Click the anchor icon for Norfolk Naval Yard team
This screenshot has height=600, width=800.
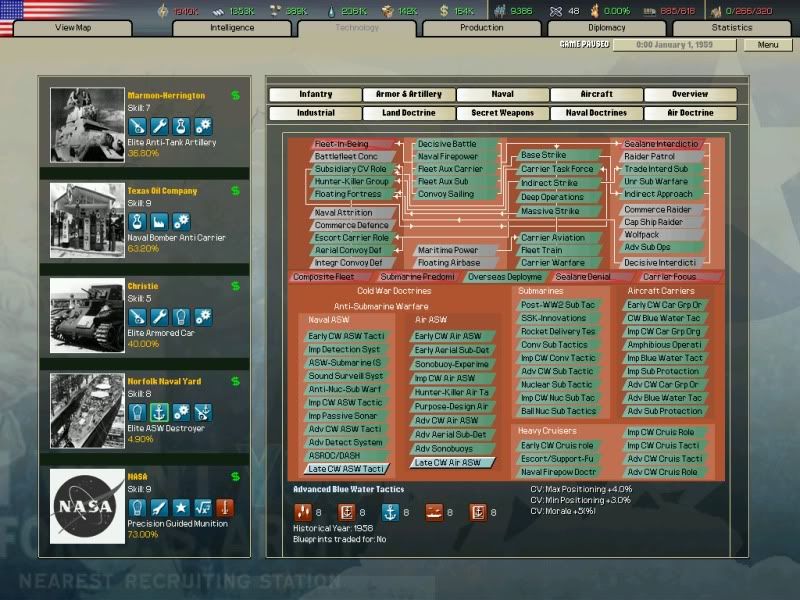click(x=160, y=413)
